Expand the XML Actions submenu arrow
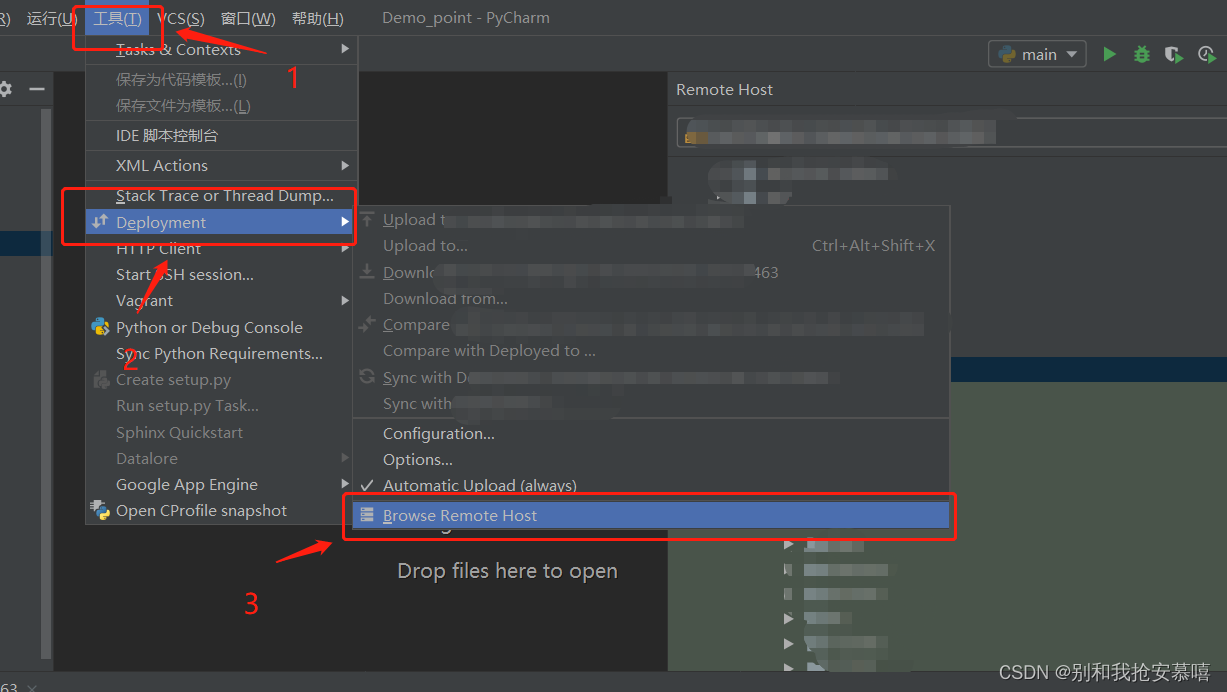Viewport: 1227px width, 692px height. tap(345, 165)
